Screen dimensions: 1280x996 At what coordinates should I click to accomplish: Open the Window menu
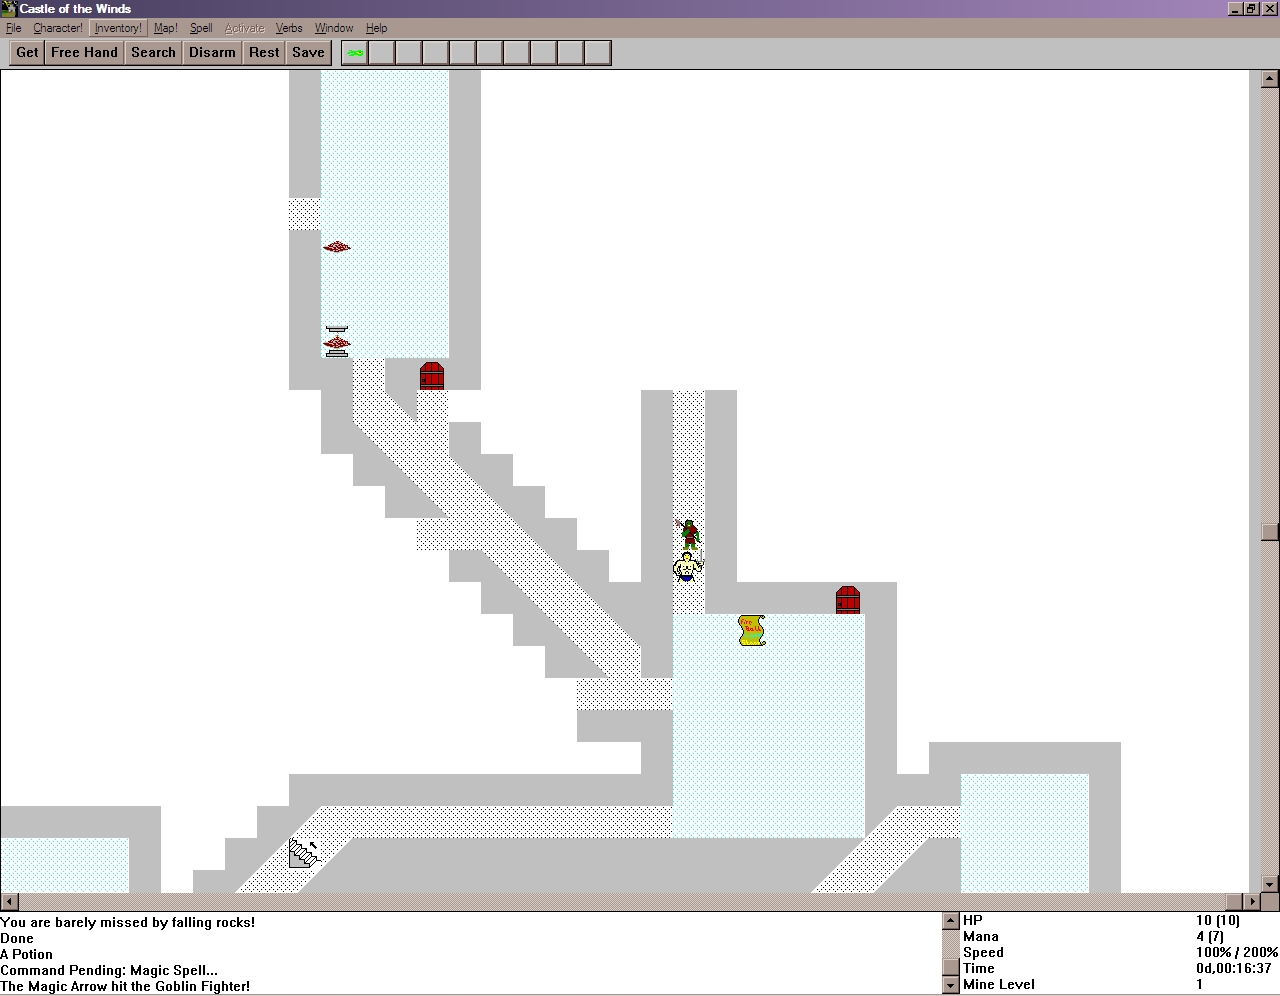tap(334, 28)
